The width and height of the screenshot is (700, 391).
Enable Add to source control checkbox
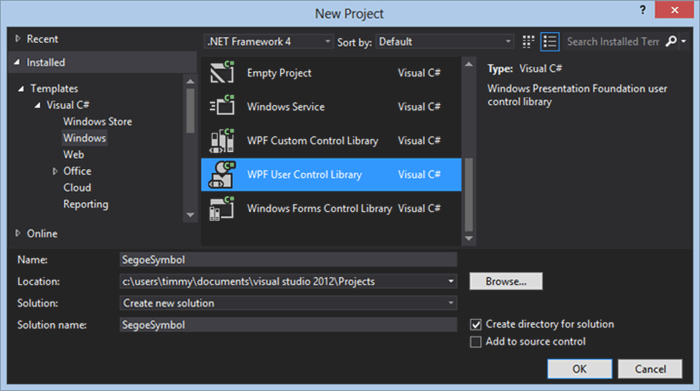476,342
